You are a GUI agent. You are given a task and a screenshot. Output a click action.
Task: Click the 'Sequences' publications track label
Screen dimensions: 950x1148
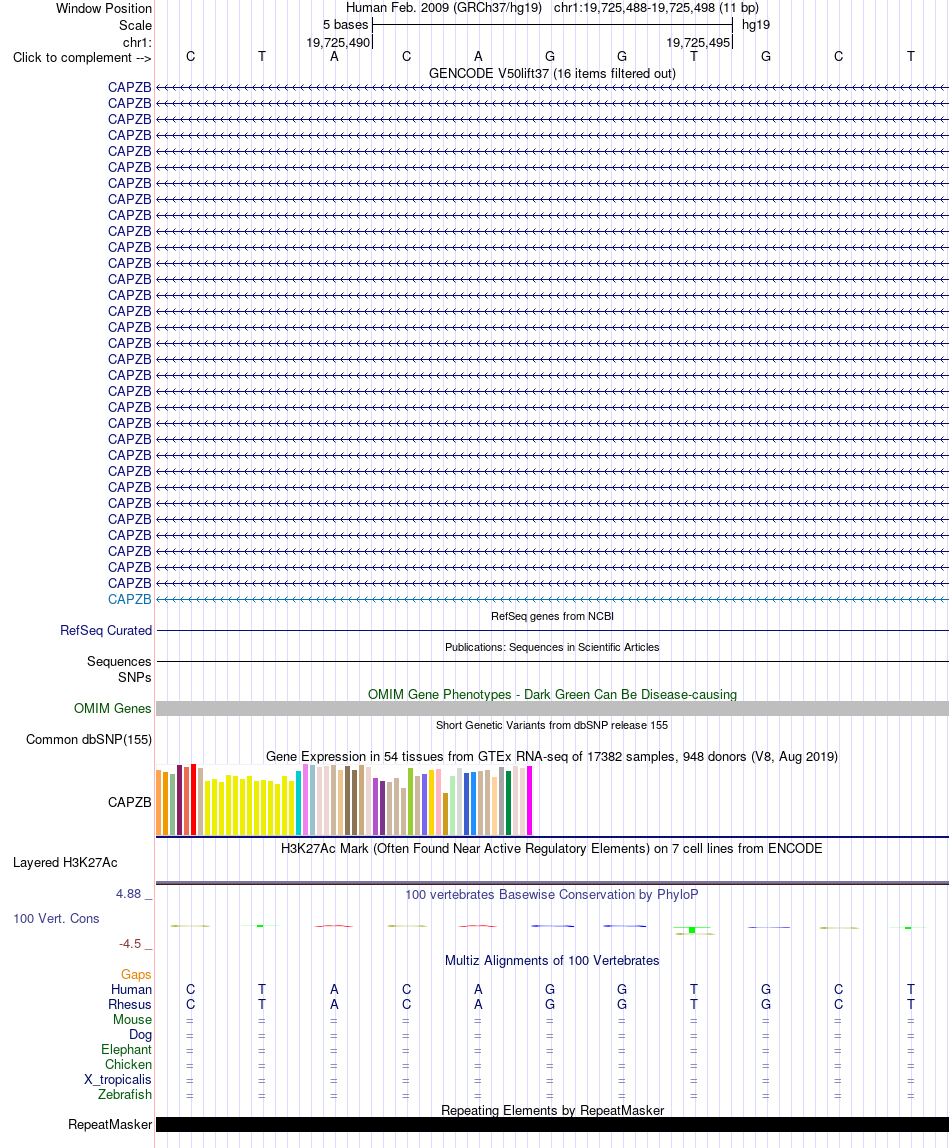(119, 661)
